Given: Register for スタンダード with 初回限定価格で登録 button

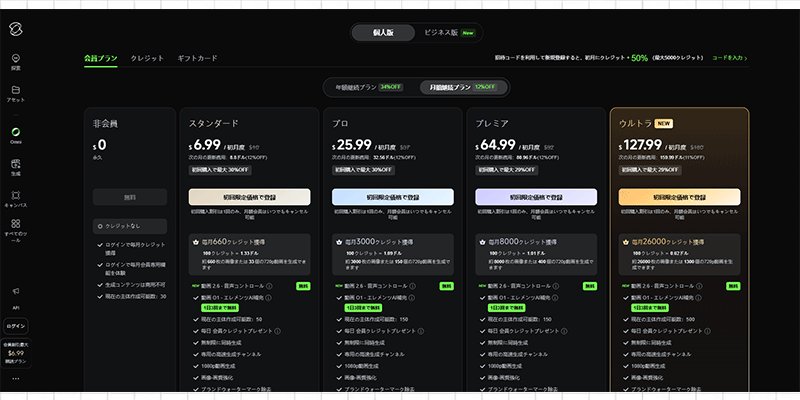Looking at the screenshot, I should coord(249,197).
